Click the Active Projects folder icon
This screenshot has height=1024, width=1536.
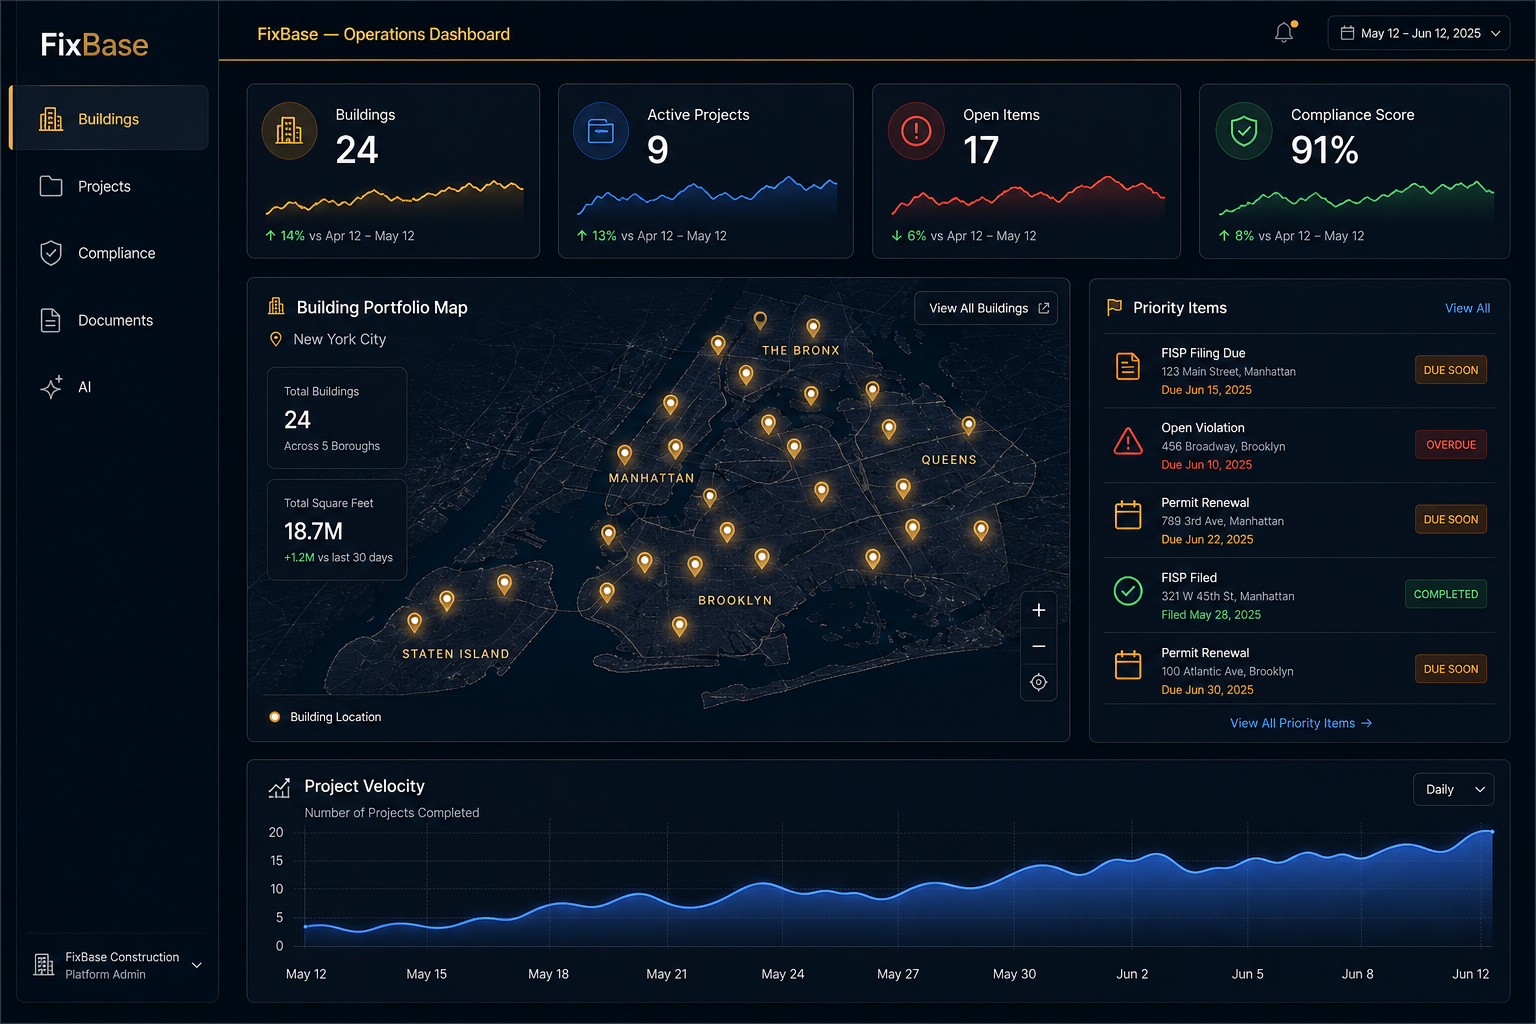tap(601, 131)
